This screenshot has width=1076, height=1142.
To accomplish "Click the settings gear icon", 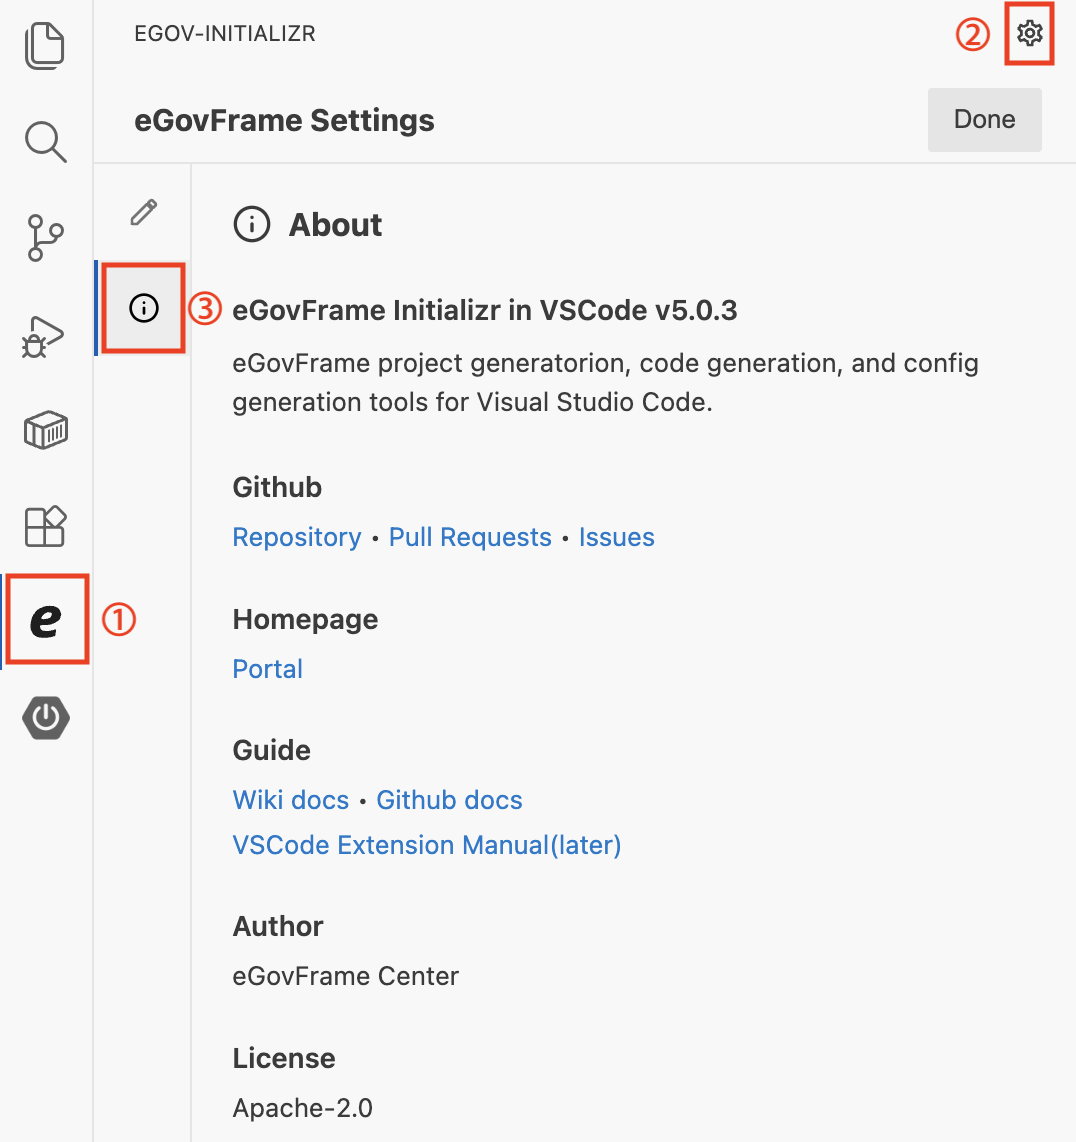I will [x=1029, y=35].
